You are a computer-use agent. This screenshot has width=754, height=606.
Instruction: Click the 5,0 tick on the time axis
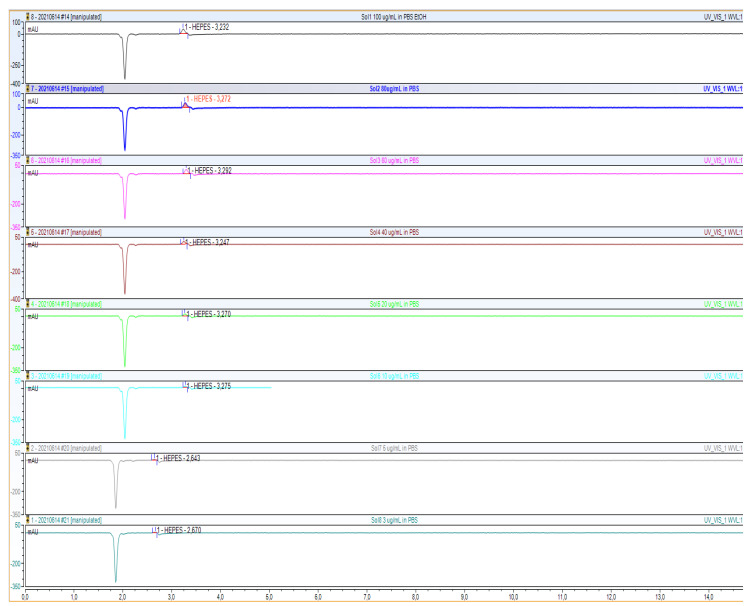268,597
